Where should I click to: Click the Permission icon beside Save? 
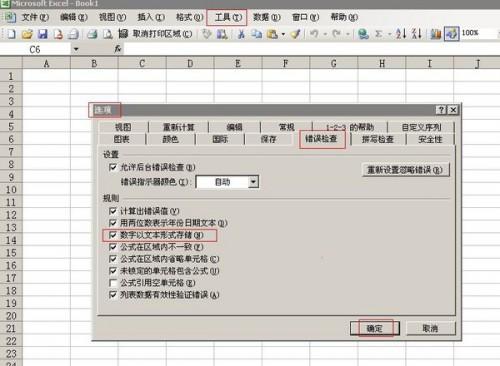(58, 34)
